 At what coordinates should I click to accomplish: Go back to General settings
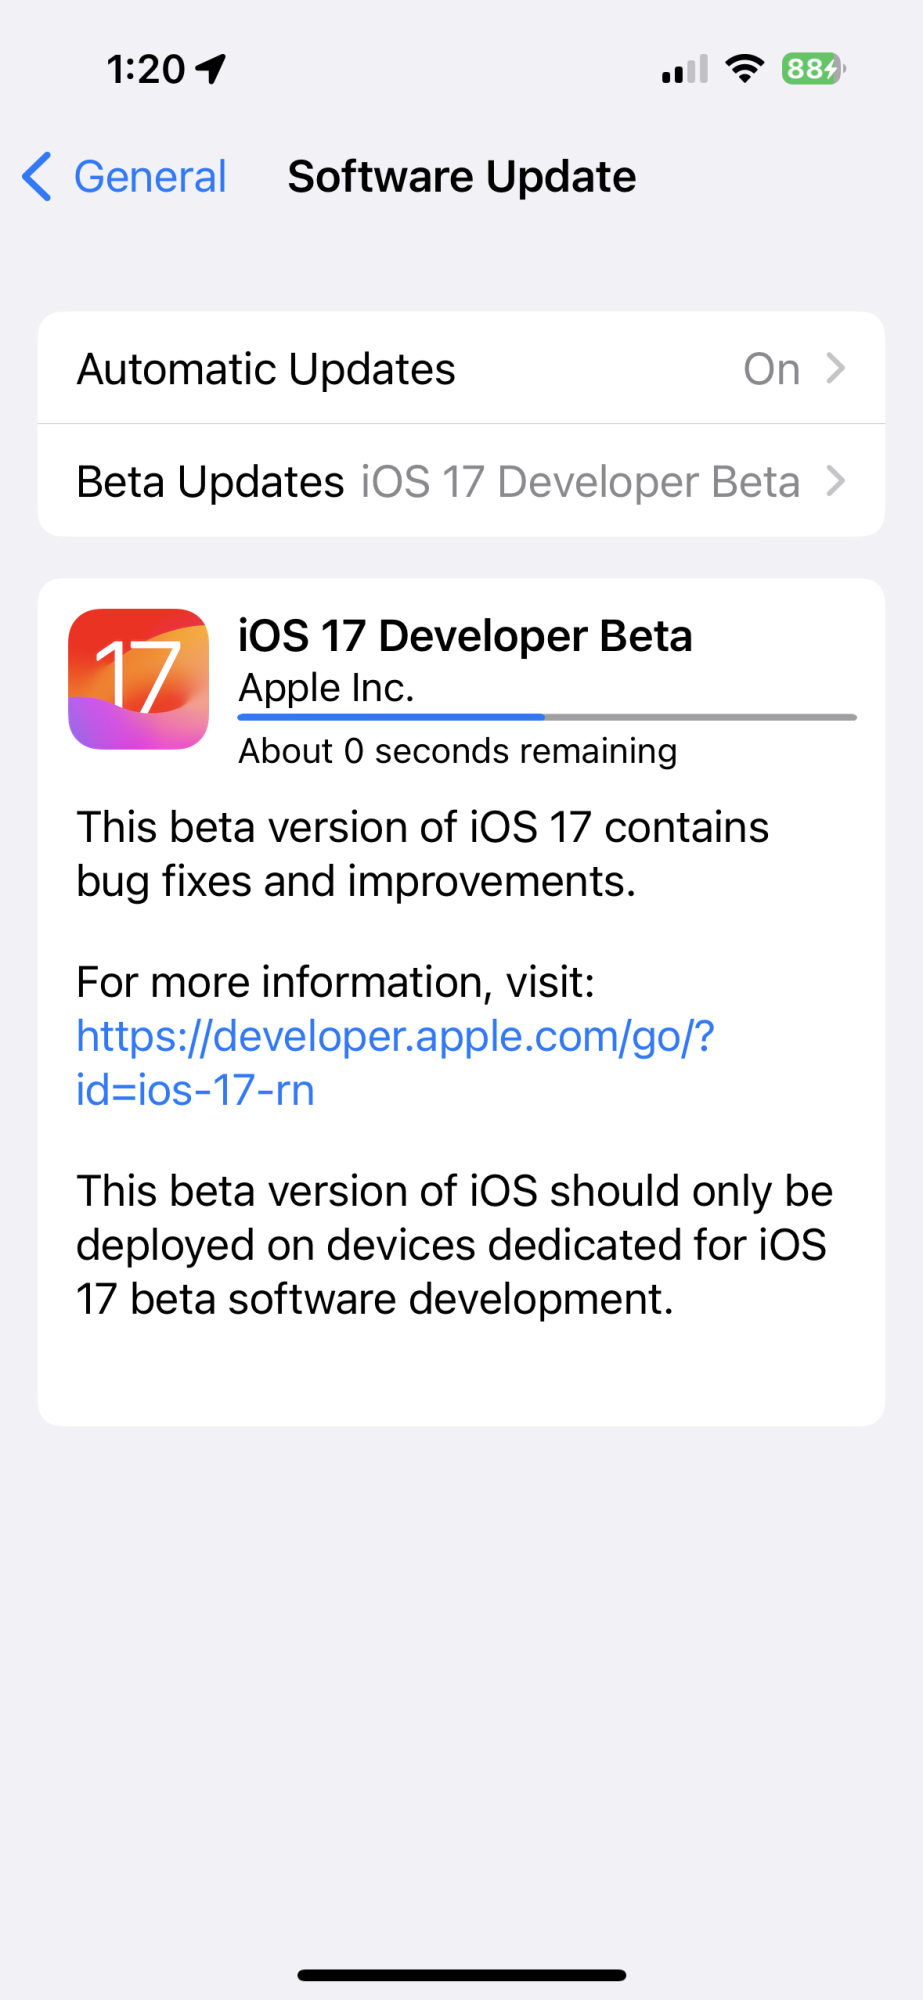point(150,177)
